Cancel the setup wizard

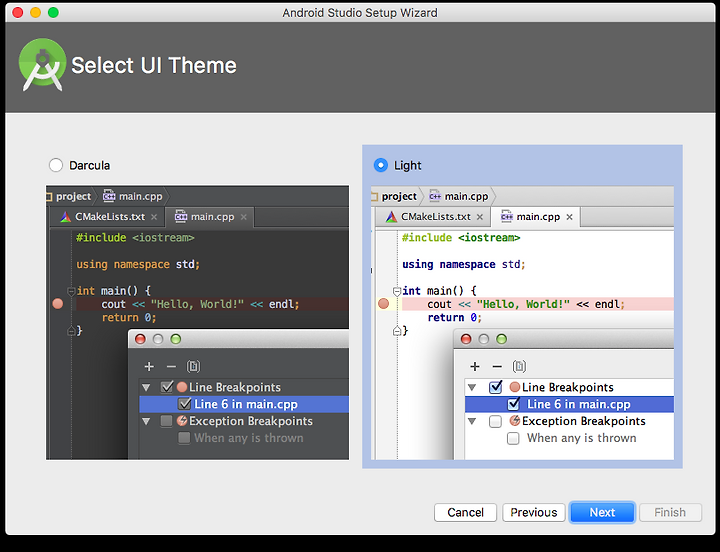click(x=465, y=512)
